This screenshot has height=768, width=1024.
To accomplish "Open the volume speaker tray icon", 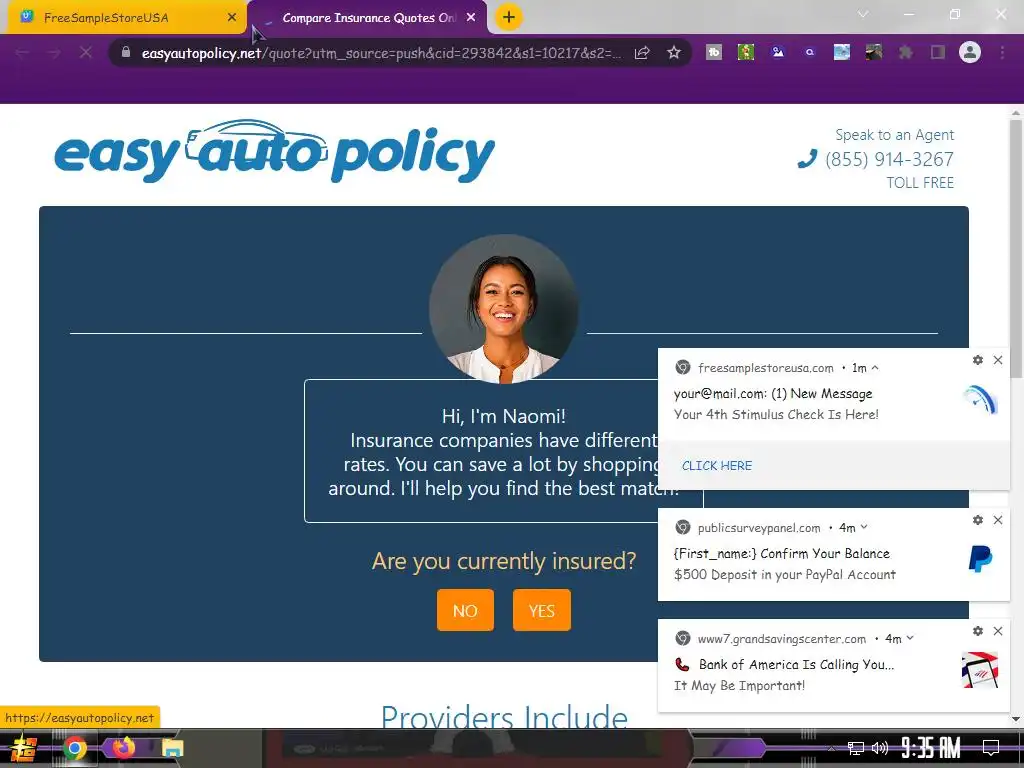I will pos(880,748).
